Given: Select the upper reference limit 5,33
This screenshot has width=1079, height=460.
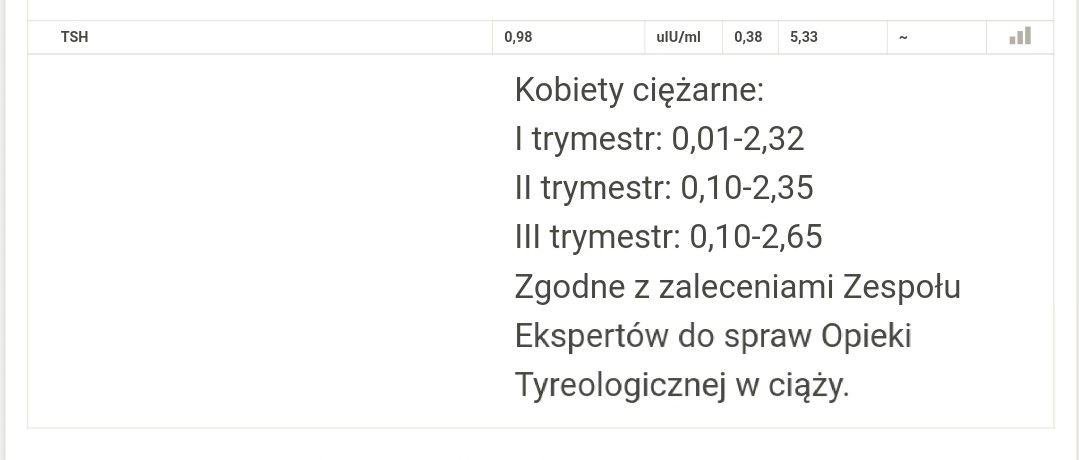Looking at the screenshot, I should point(804,38).
